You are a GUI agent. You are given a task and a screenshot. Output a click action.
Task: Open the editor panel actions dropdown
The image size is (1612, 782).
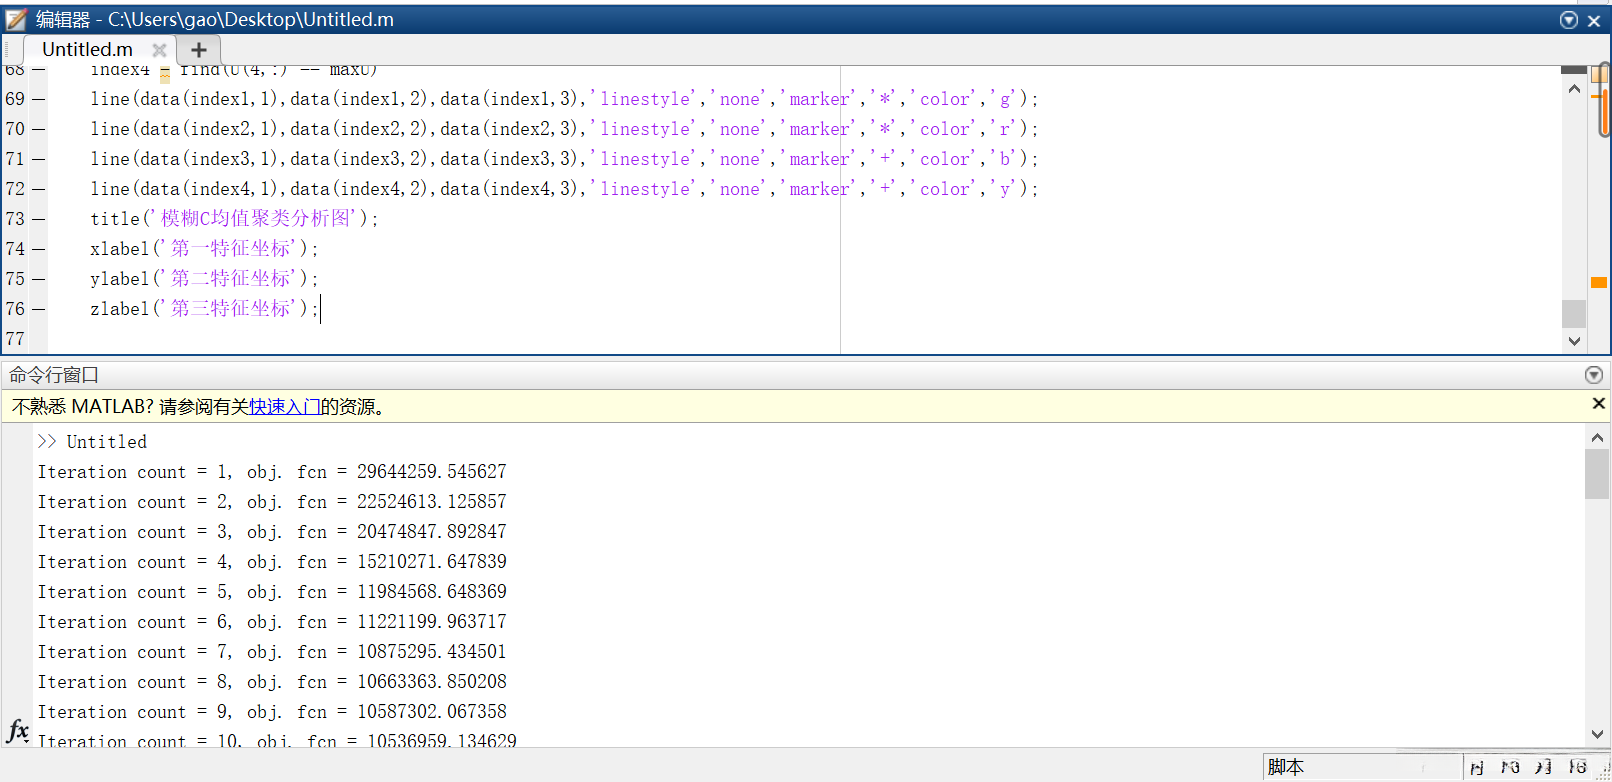1569,20
